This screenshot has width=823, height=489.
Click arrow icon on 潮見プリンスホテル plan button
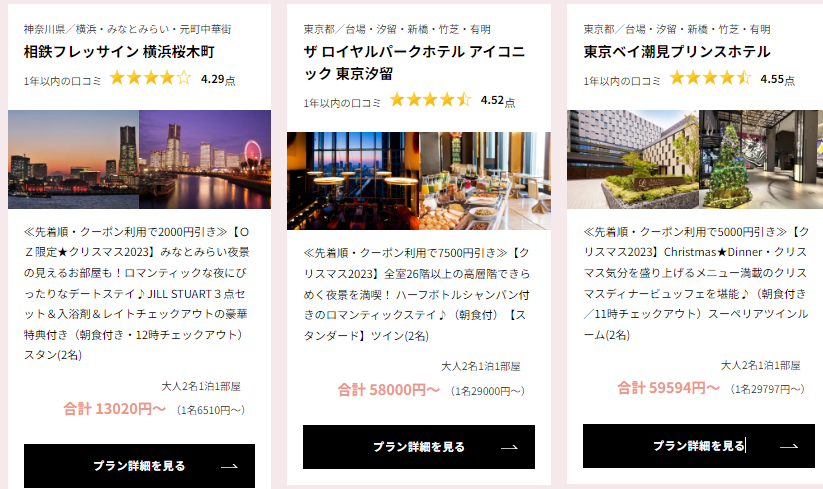click(789, 446)
